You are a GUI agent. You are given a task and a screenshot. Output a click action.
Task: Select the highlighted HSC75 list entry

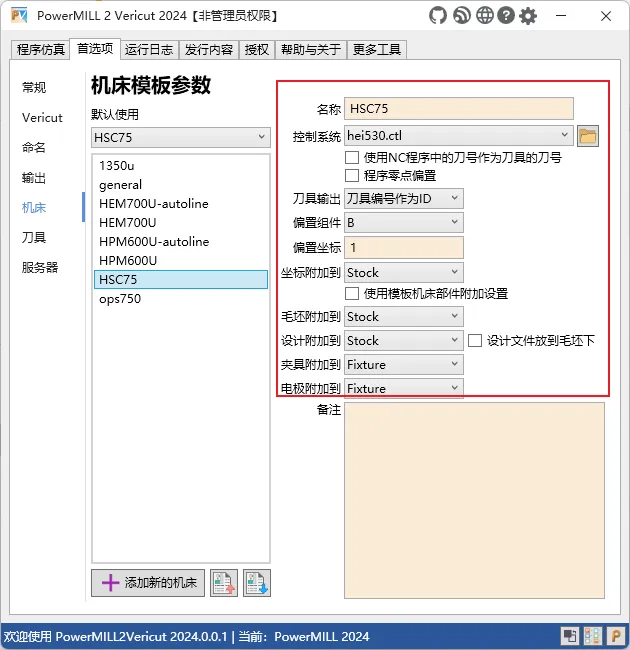point(181,279)
